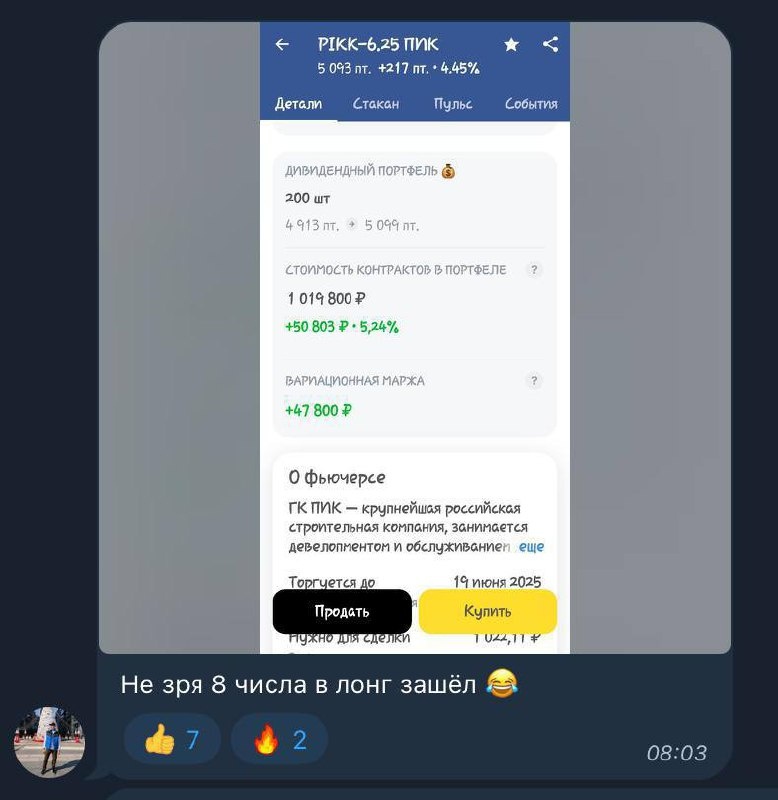The width and height of the screenshot is (778, 800).
Task: Open the sender's profile avatar
Action: tap(49, 742)
